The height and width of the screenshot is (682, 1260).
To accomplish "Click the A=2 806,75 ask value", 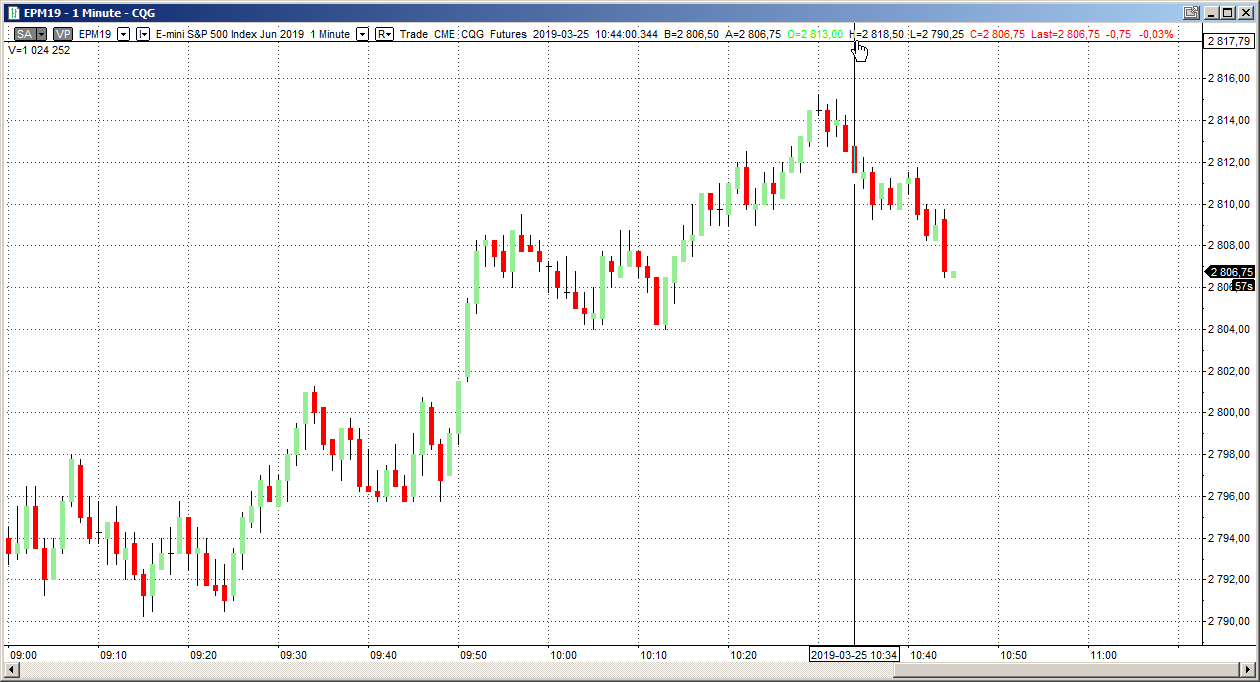I will (753, 34).
